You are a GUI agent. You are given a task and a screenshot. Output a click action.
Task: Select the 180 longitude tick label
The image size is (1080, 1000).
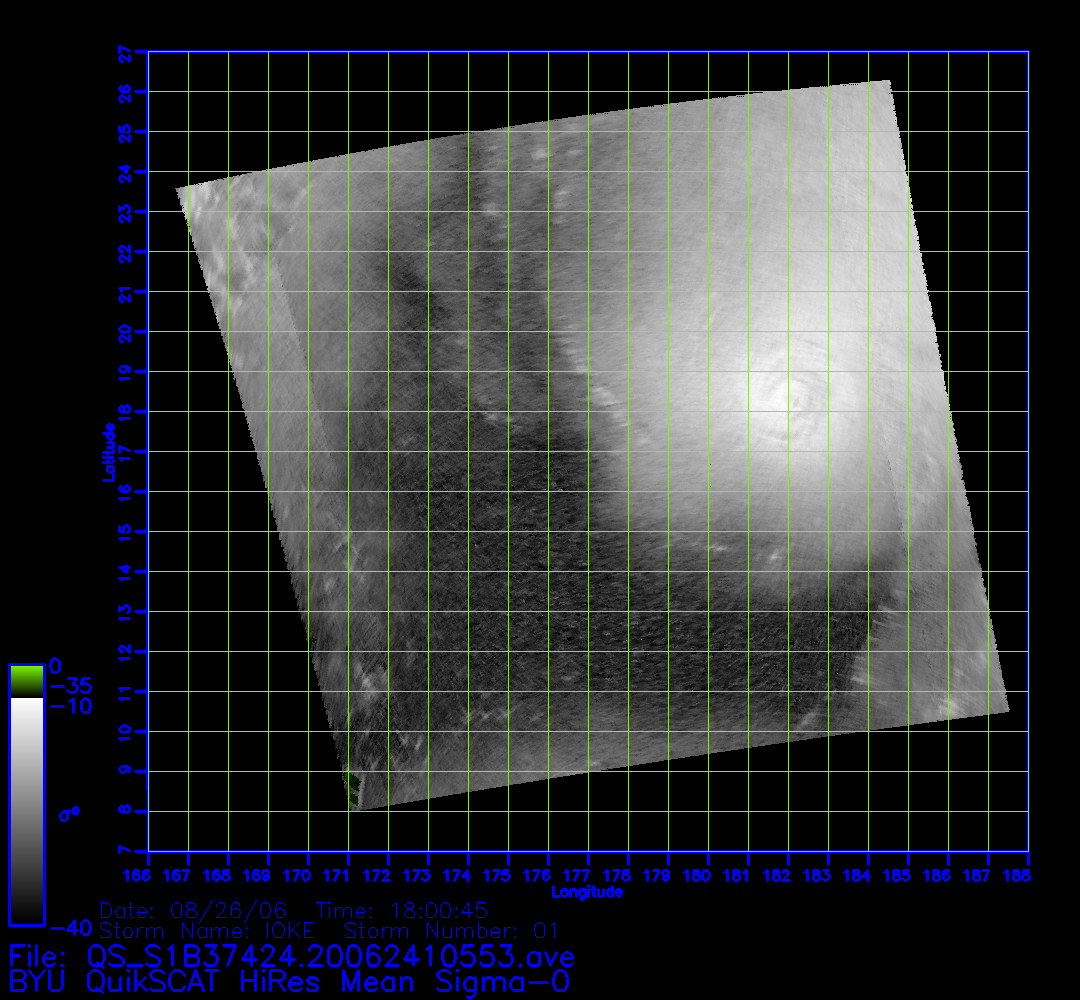click(x=708, y=876)
